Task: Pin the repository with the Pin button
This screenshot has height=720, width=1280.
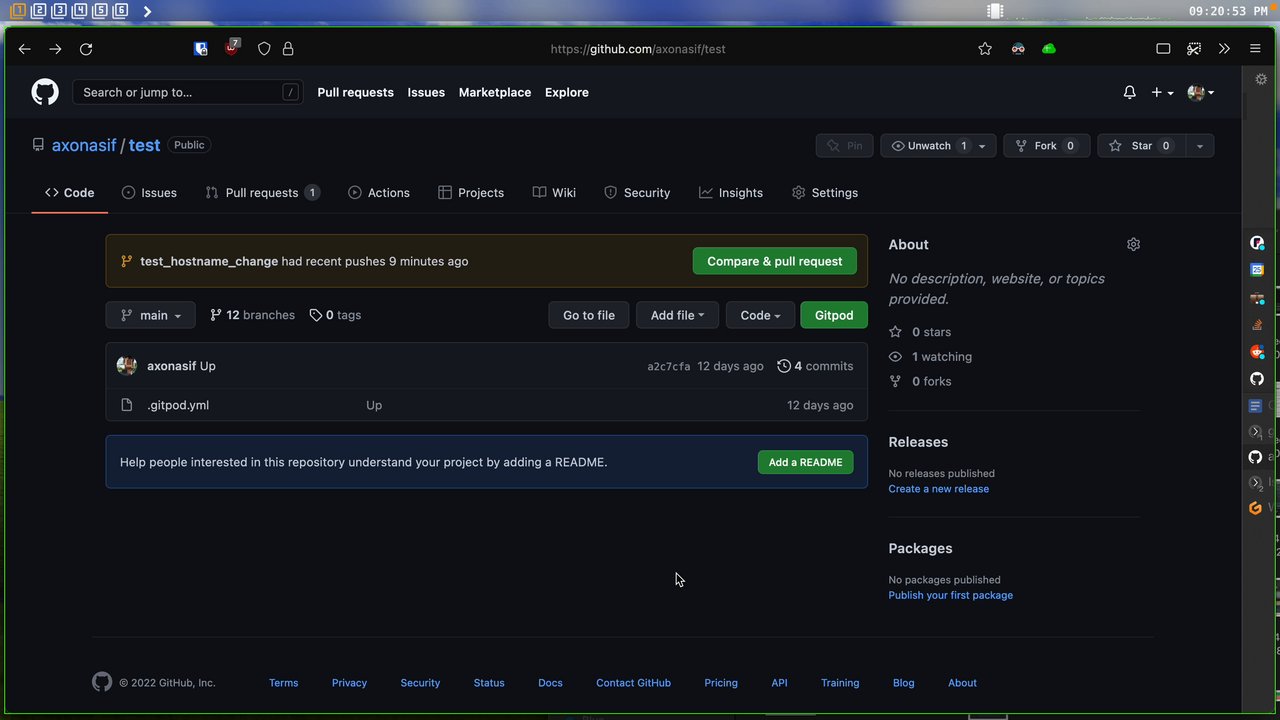Action: click(x=845, y=146)
